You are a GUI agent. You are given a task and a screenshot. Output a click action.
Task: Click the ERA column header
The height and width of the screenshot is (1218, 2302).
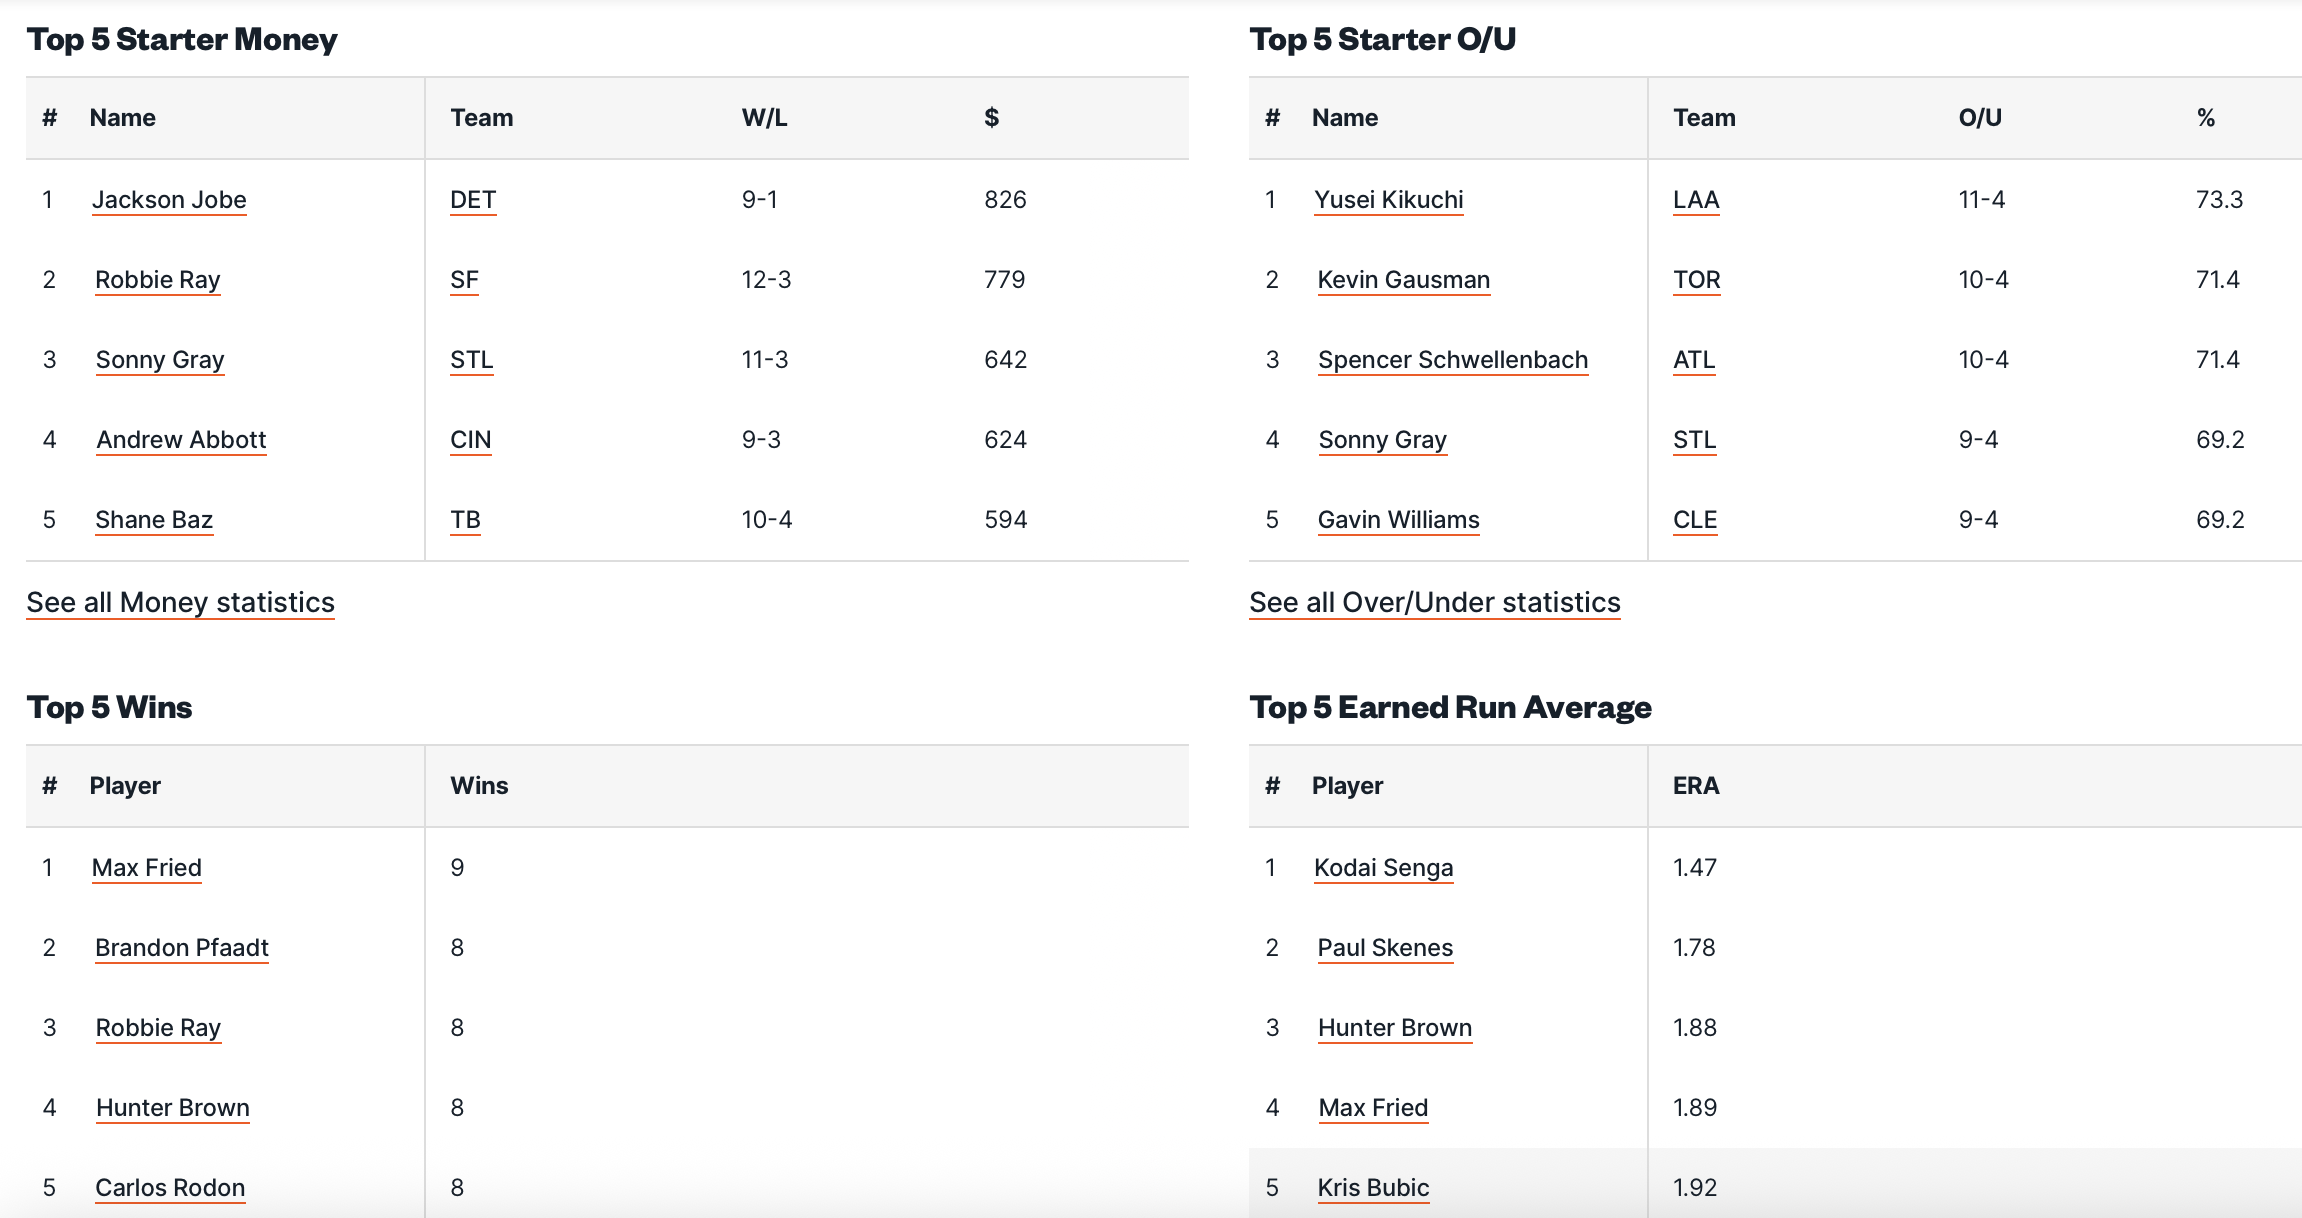tap(1696, 786)
